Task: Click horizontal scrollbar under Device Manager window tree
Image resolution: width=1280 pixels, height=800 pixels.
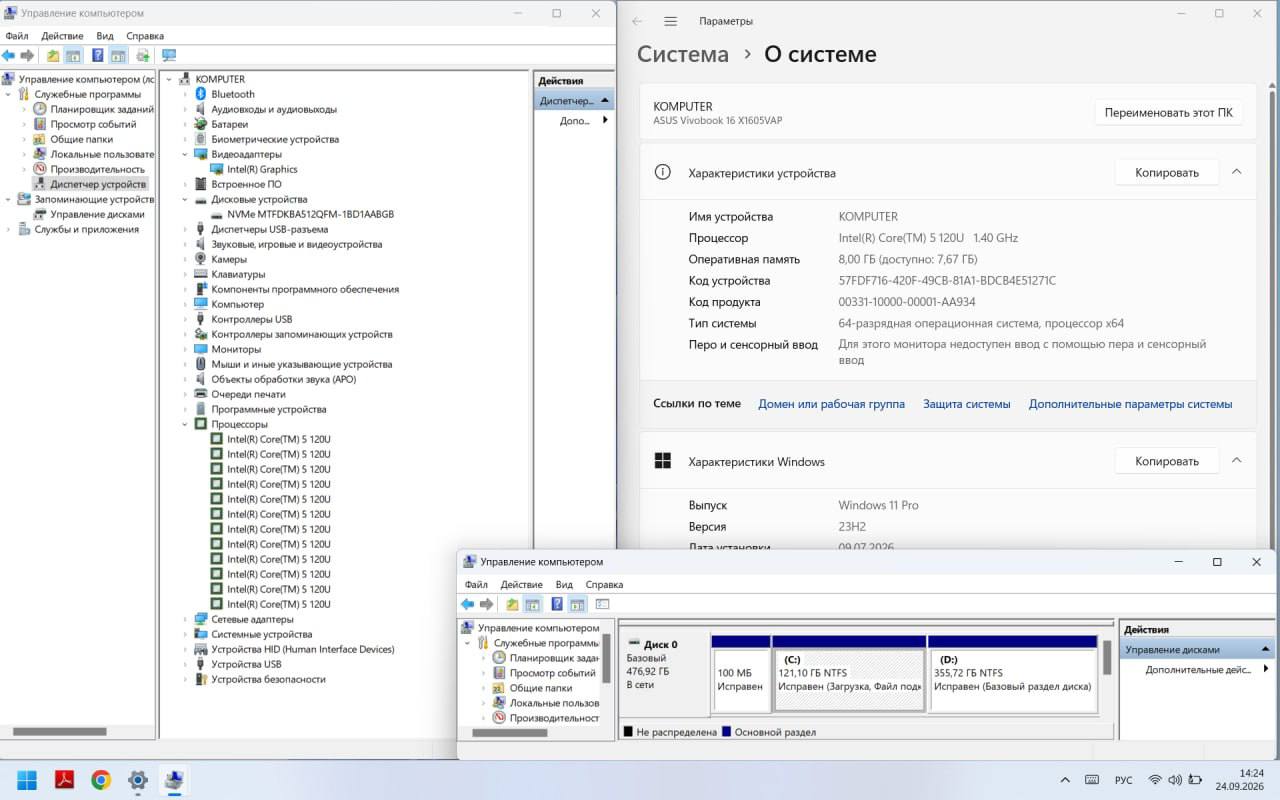Action: [59, 732]
